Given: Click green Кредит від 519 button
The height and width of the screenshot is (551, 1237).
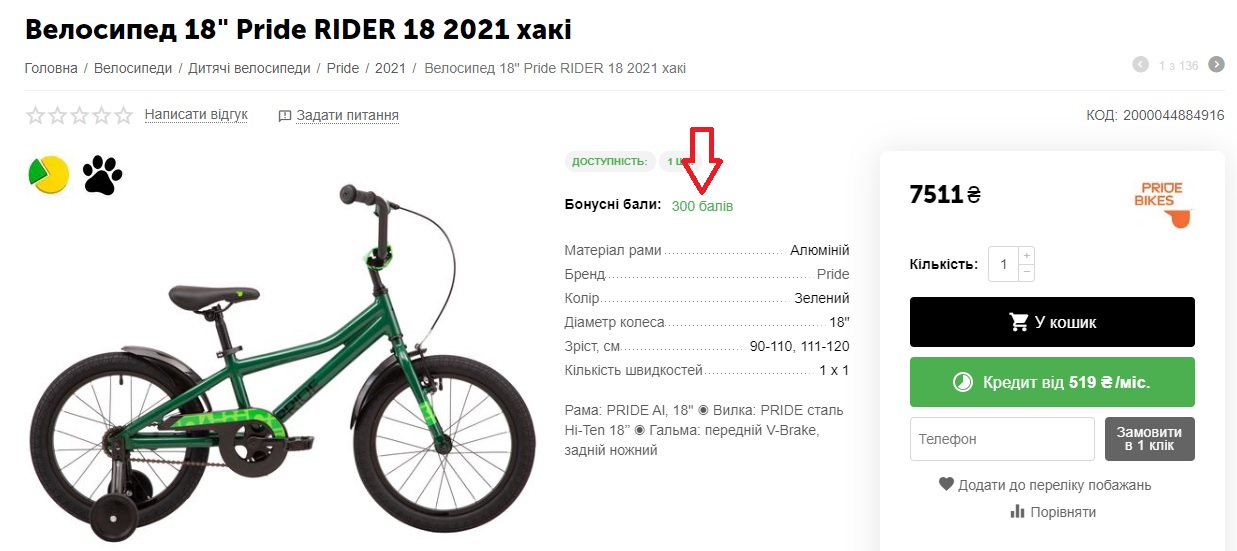Looking at the screenshot, I should tap(1052, 382).
